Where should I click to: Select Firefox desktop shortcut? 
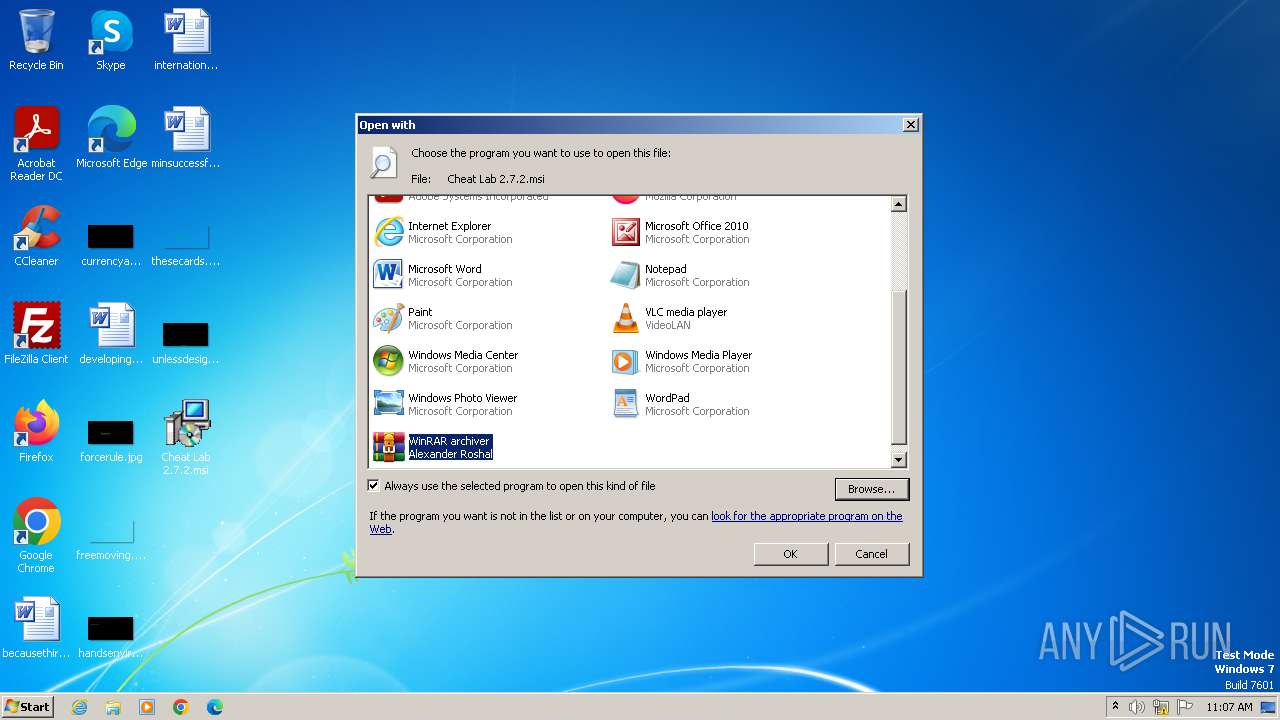coord(36,432)
